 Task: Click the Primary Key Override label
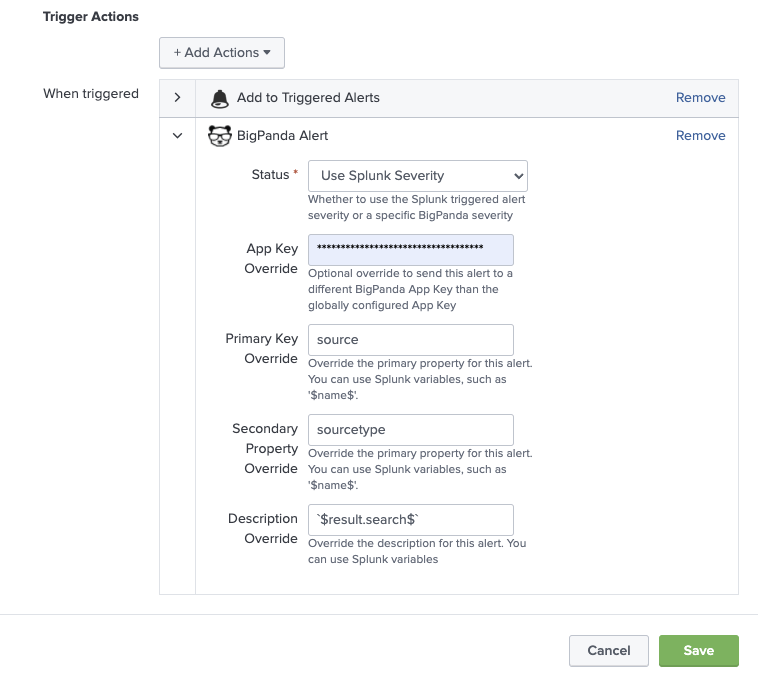pyautogui.click(x=261, y=348)
